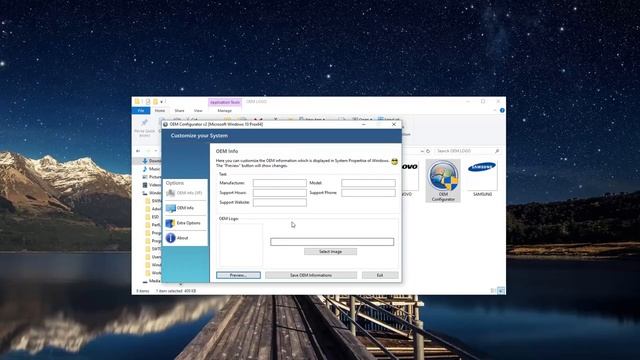Click the Application Tools tab in Explorer
The image size is (640, 360).
pos(225,102)
